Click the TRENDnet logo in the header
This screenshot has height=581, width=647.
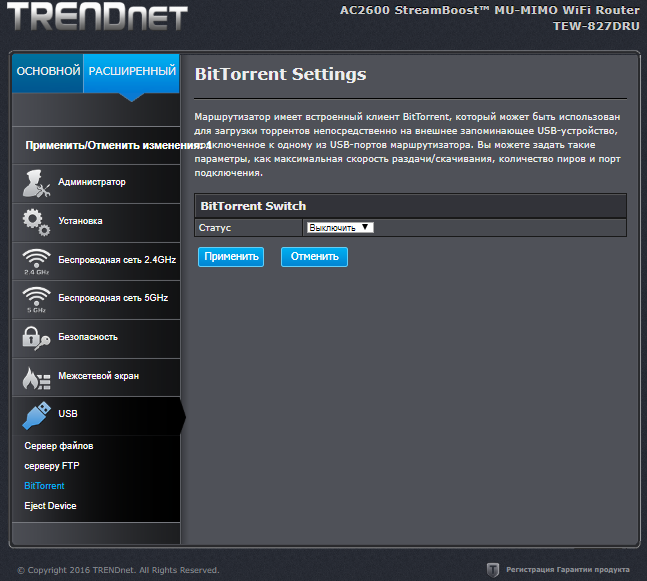click(97, 16)
